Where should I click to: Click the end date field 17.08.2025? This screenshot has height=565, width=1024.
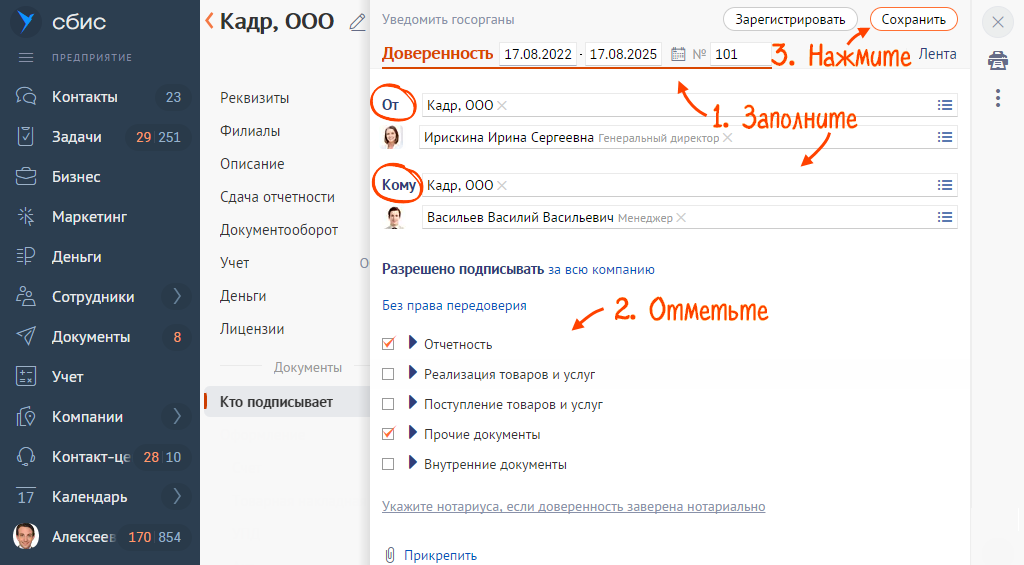coord(623,54)
